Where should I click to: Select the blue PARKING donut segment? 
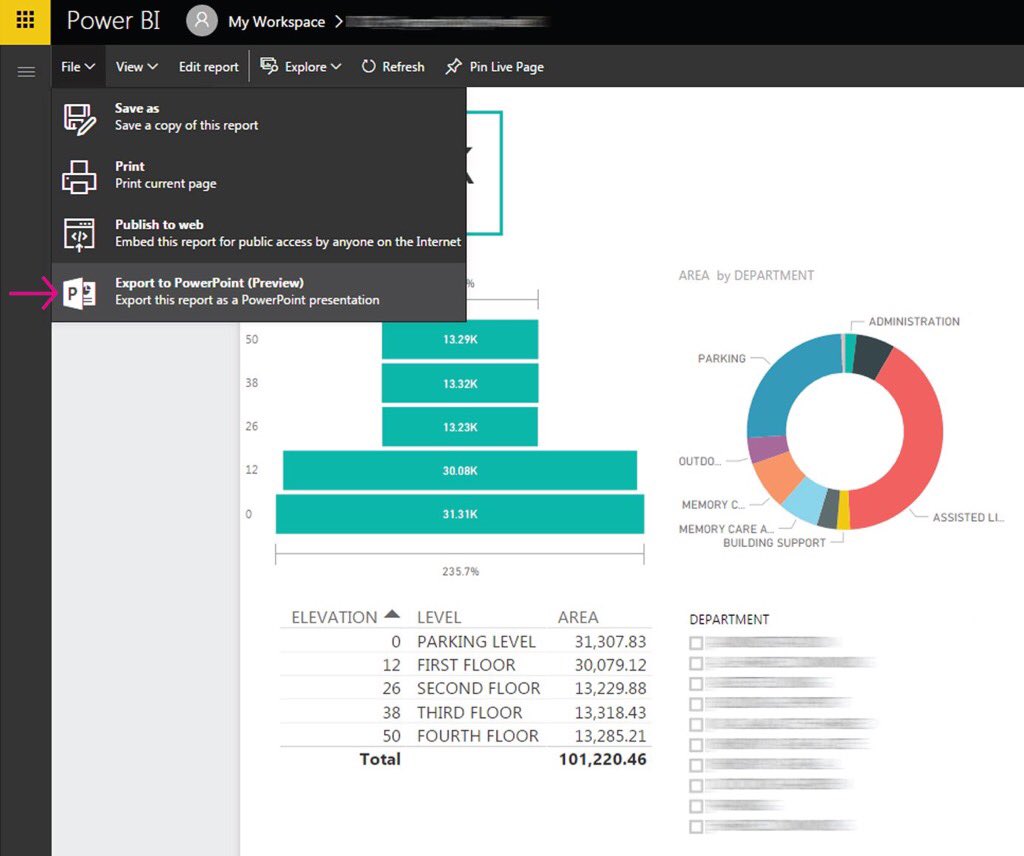(x=780, y=385)
